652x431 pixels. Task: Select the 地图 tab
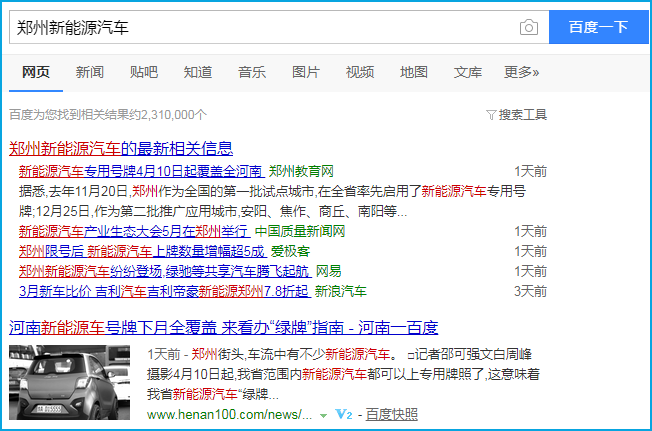(x=414, y=72)
